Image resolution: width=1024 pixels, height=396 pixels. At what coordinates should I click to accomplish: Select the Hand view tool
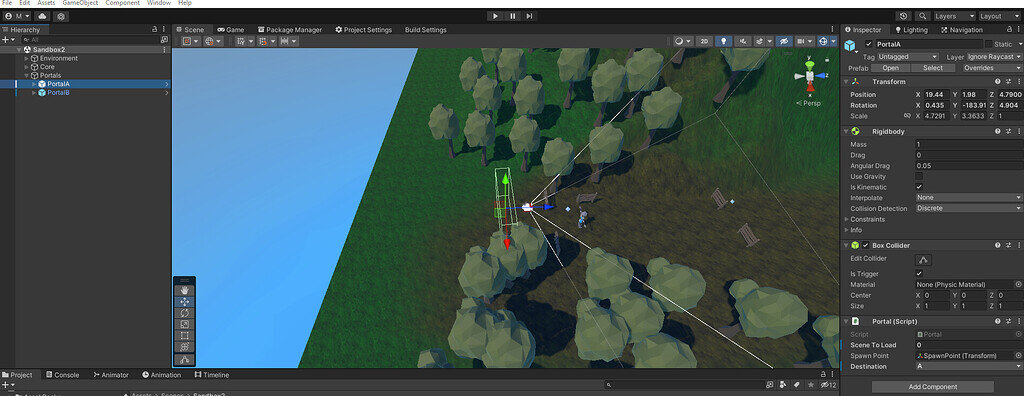coord(185,291)
